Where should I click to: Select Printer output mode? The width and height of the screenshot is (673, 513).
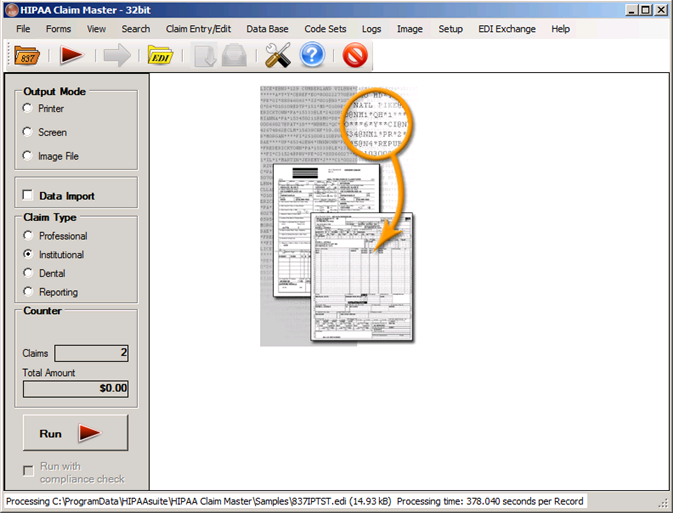coord(28,108)
